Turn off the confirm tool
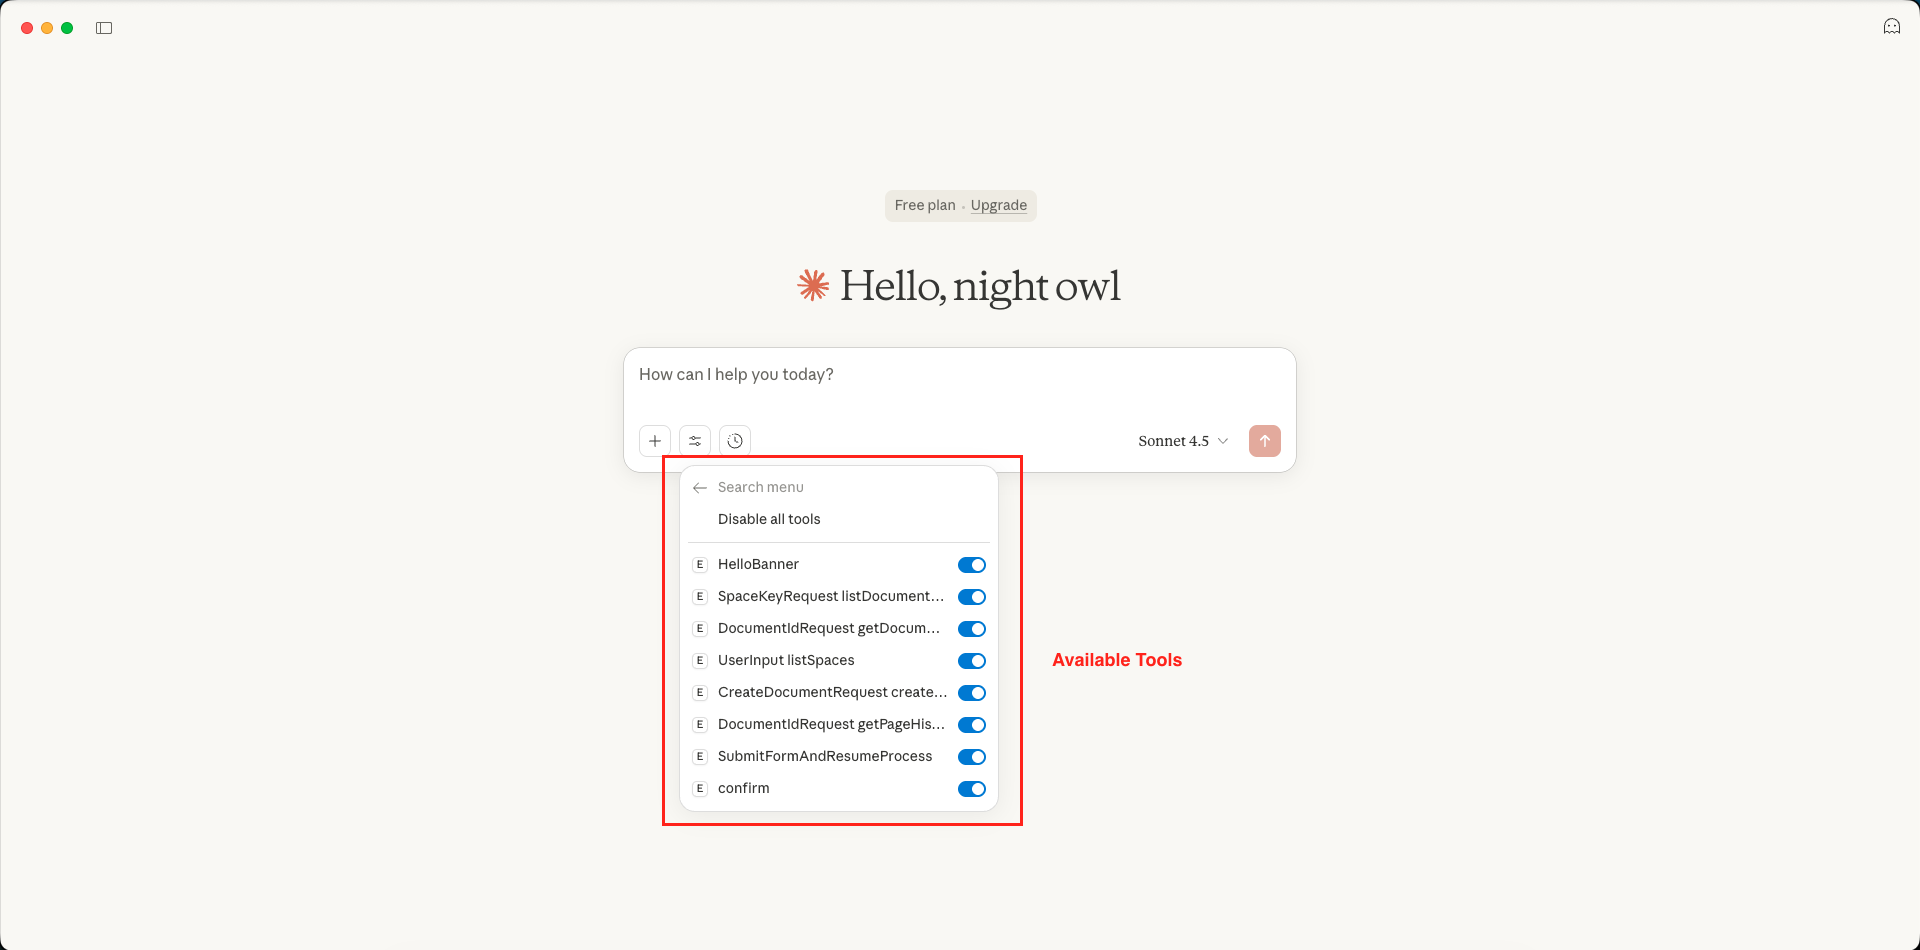This screenshot has width=1920, height=950. click(x=971, y=788)
